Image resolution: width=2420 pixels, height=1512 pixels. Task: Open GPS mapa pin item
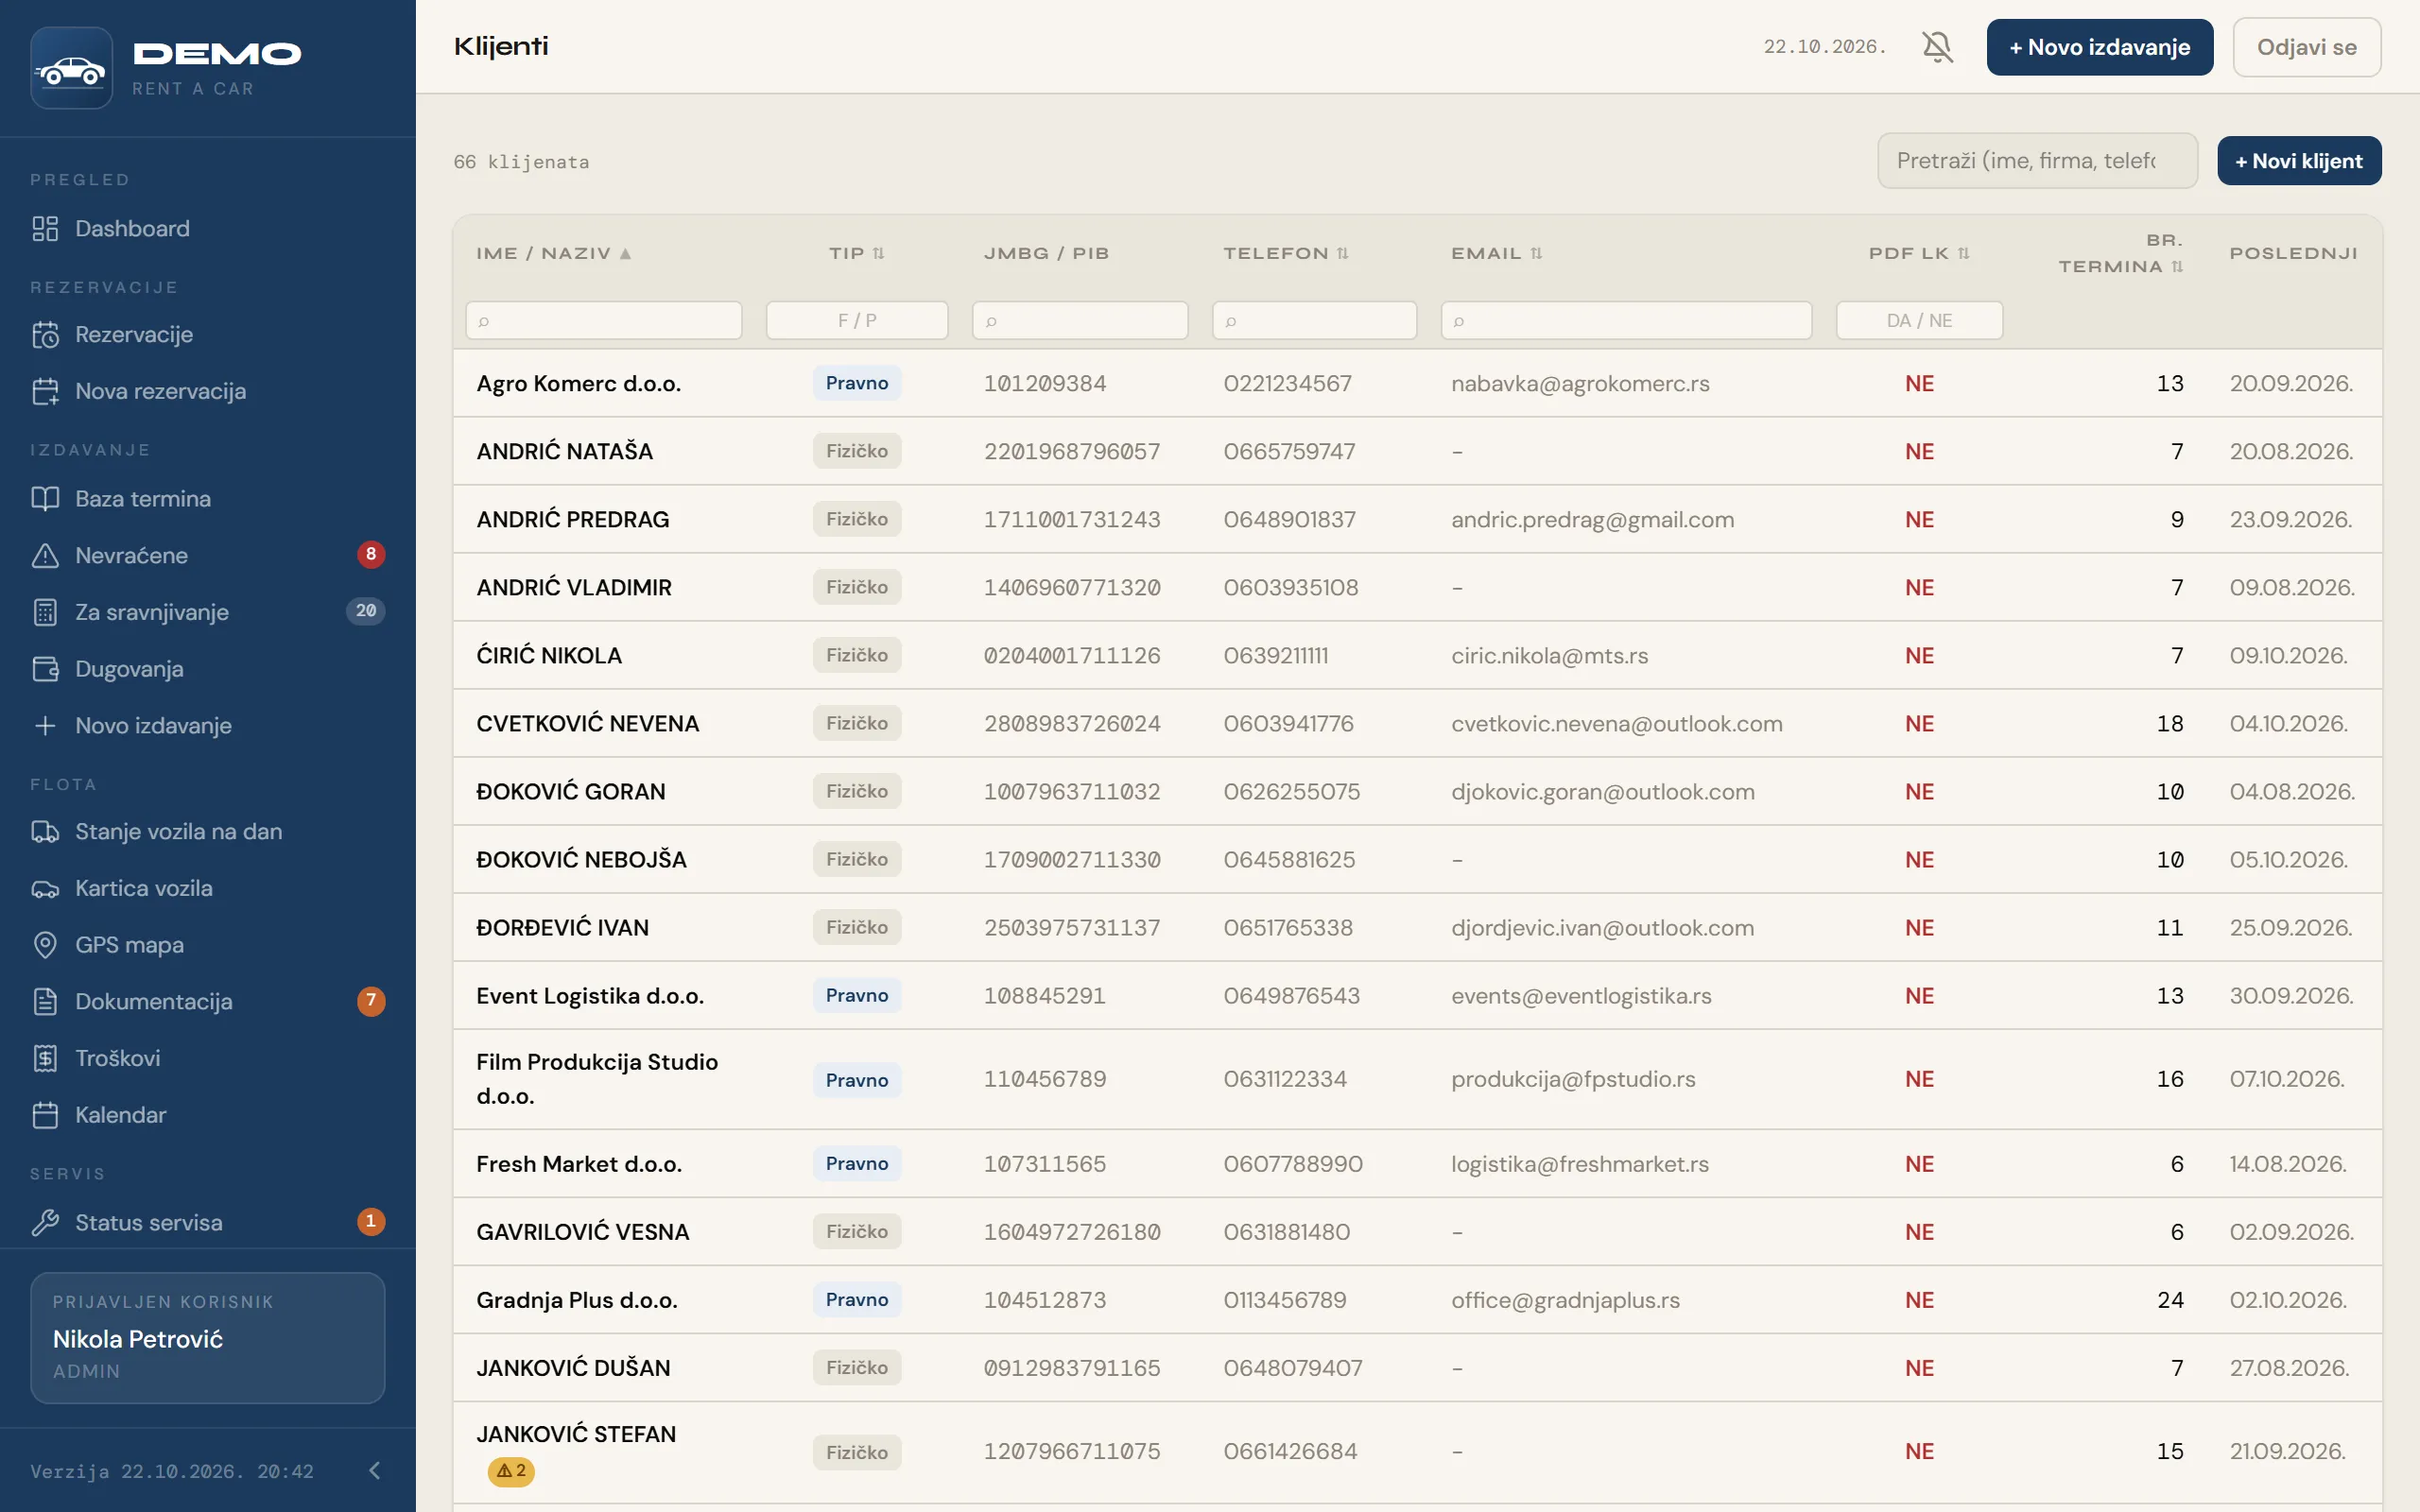pyautogui.click(x=207, y=945)
